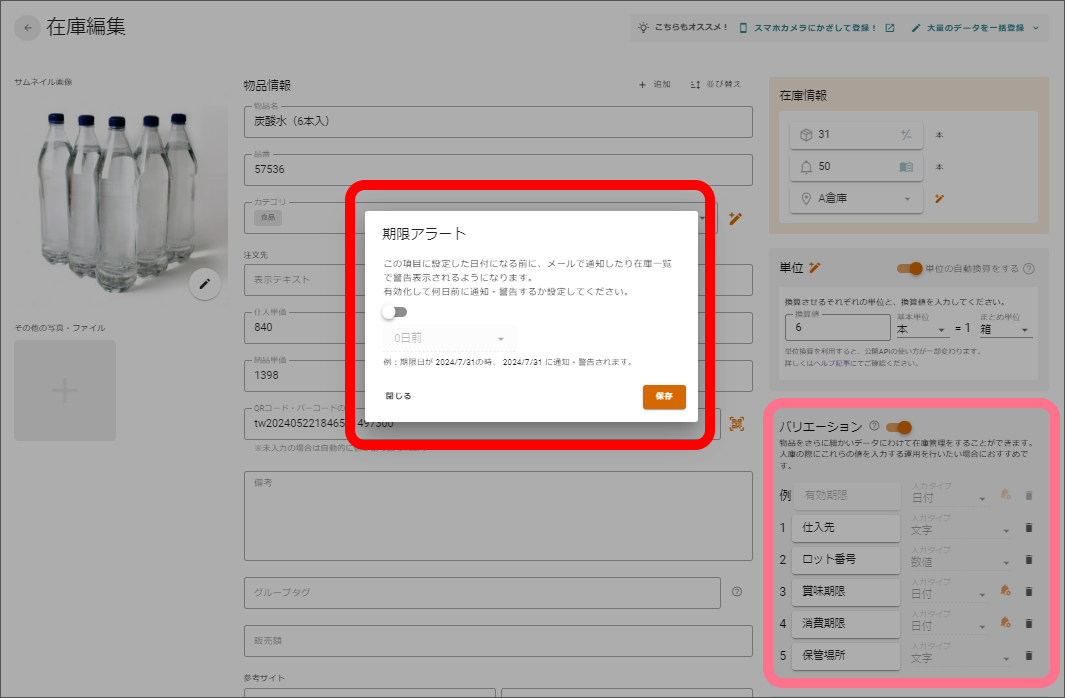The width and height of the screenshot is (1065, 698).
Task: Click the add photo placeholder box
Action: [65, 390]
